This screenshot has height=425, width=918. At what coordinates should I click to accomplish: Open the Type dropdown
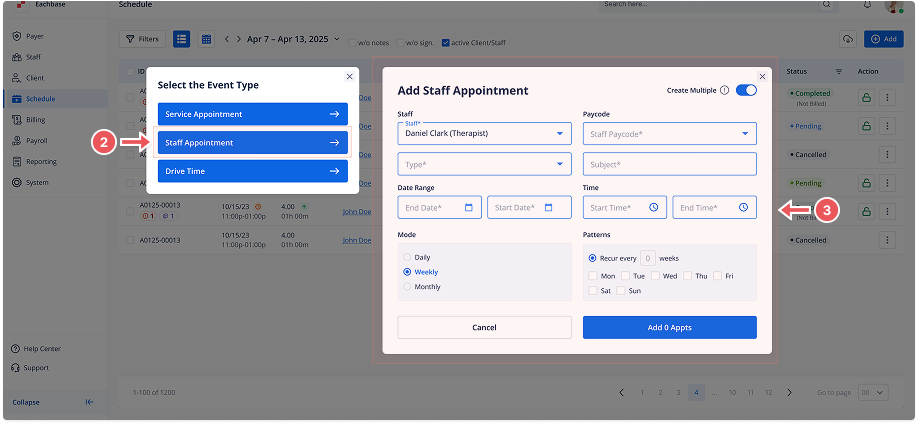click(484, 164)
